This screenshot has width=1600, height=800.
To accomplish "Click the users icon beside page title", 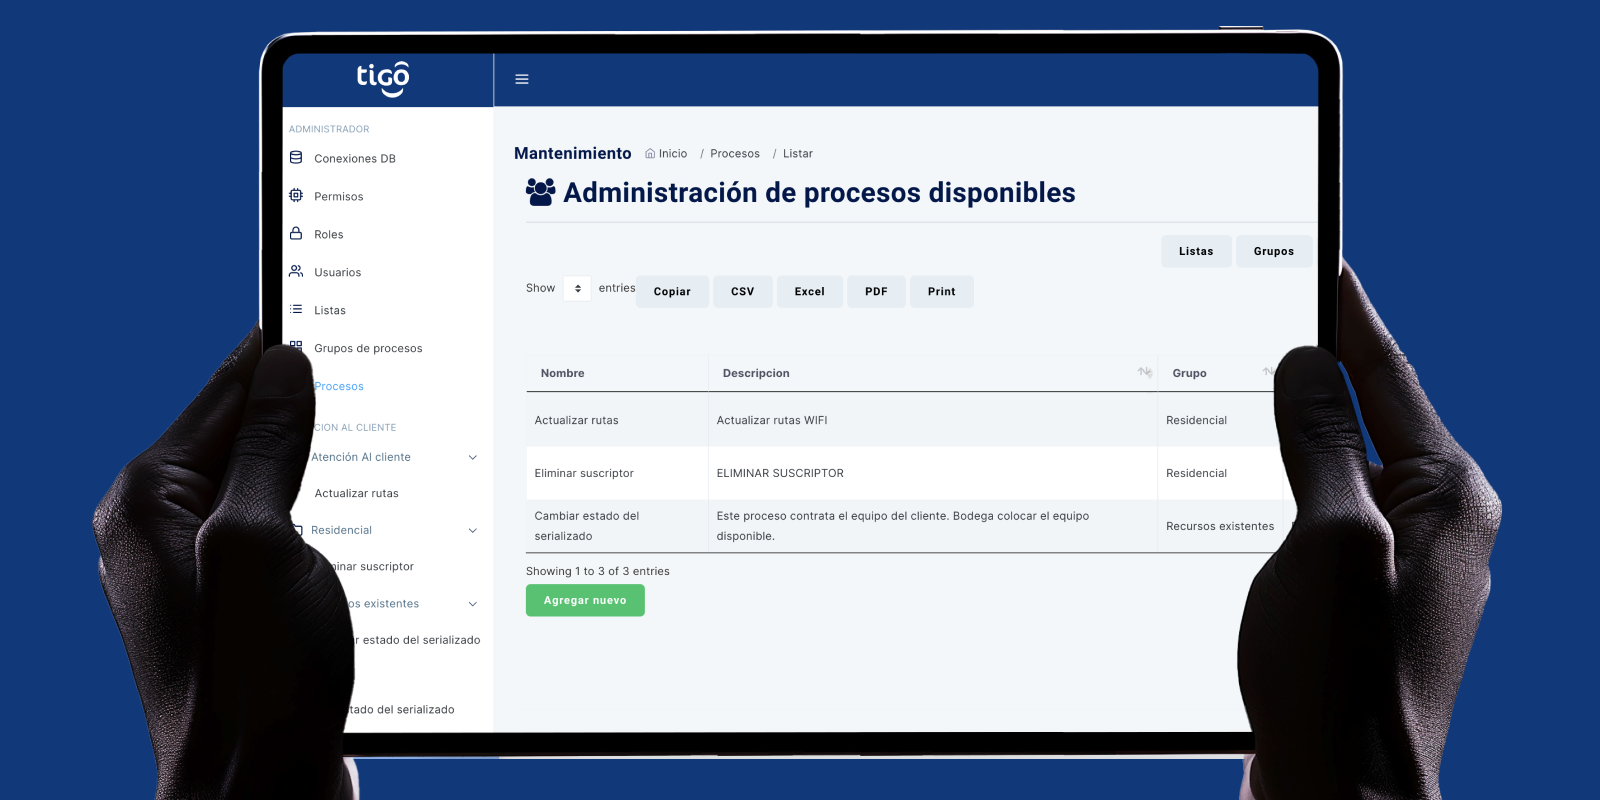I will pos(540,192).
